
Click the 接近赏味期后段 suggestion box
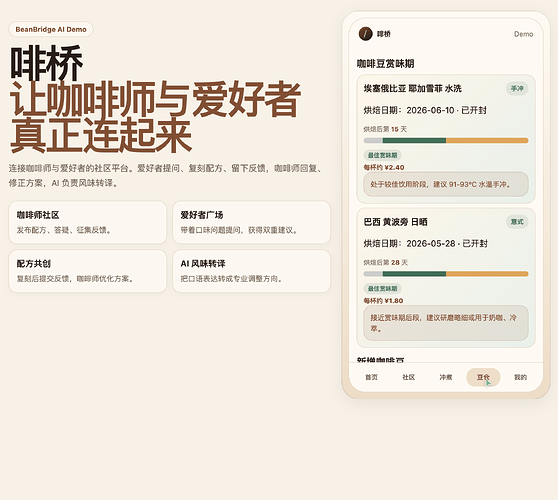tap(446, 323)
